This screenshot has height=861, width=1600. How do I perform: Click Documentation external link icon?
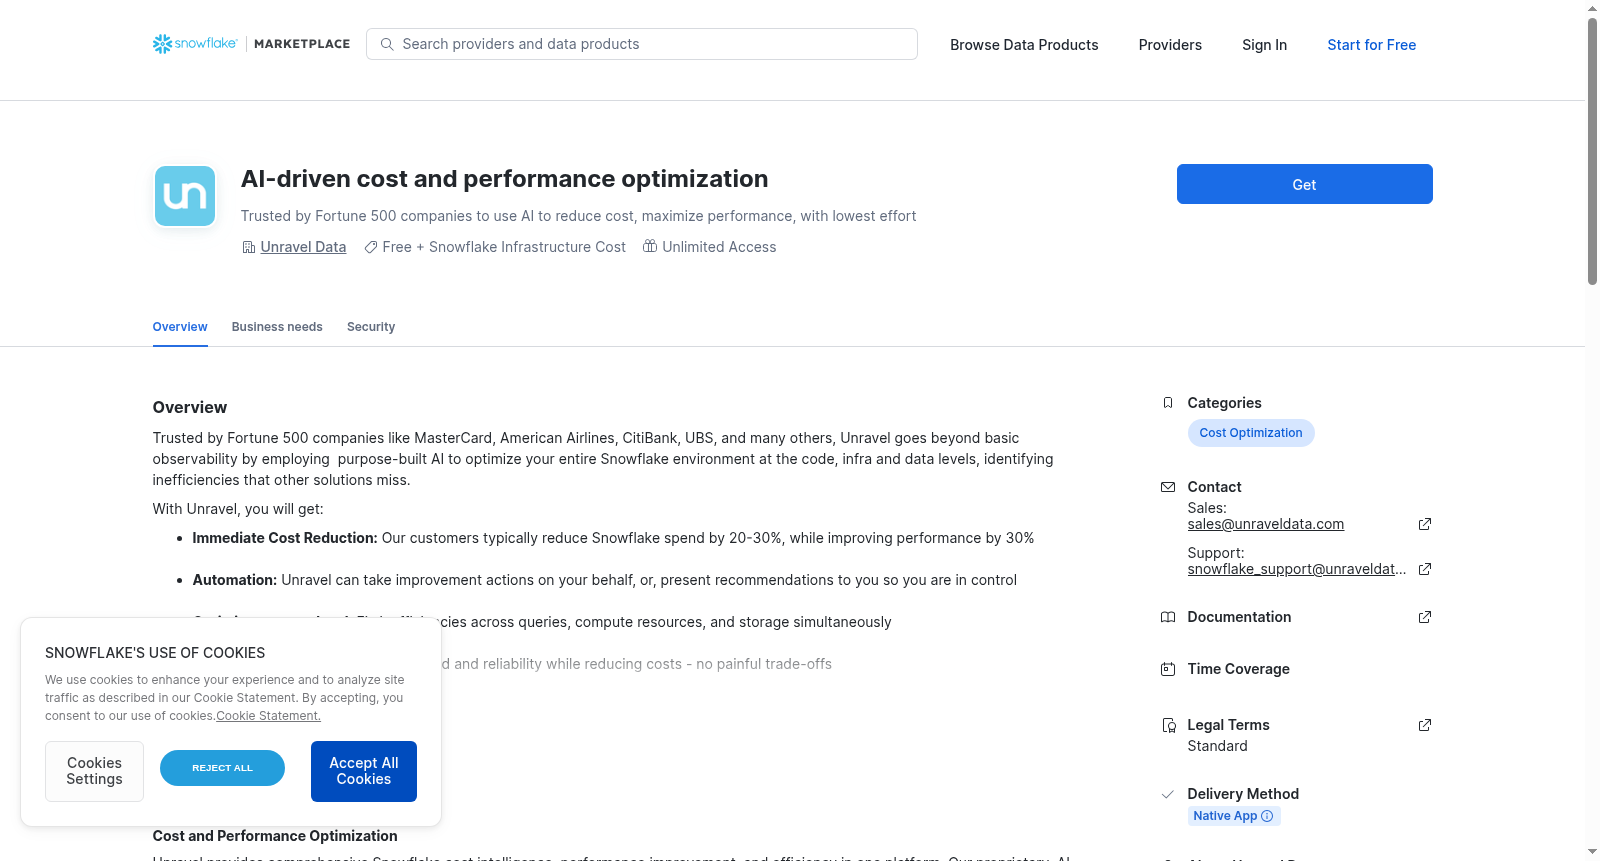[x=1425, y=617]
